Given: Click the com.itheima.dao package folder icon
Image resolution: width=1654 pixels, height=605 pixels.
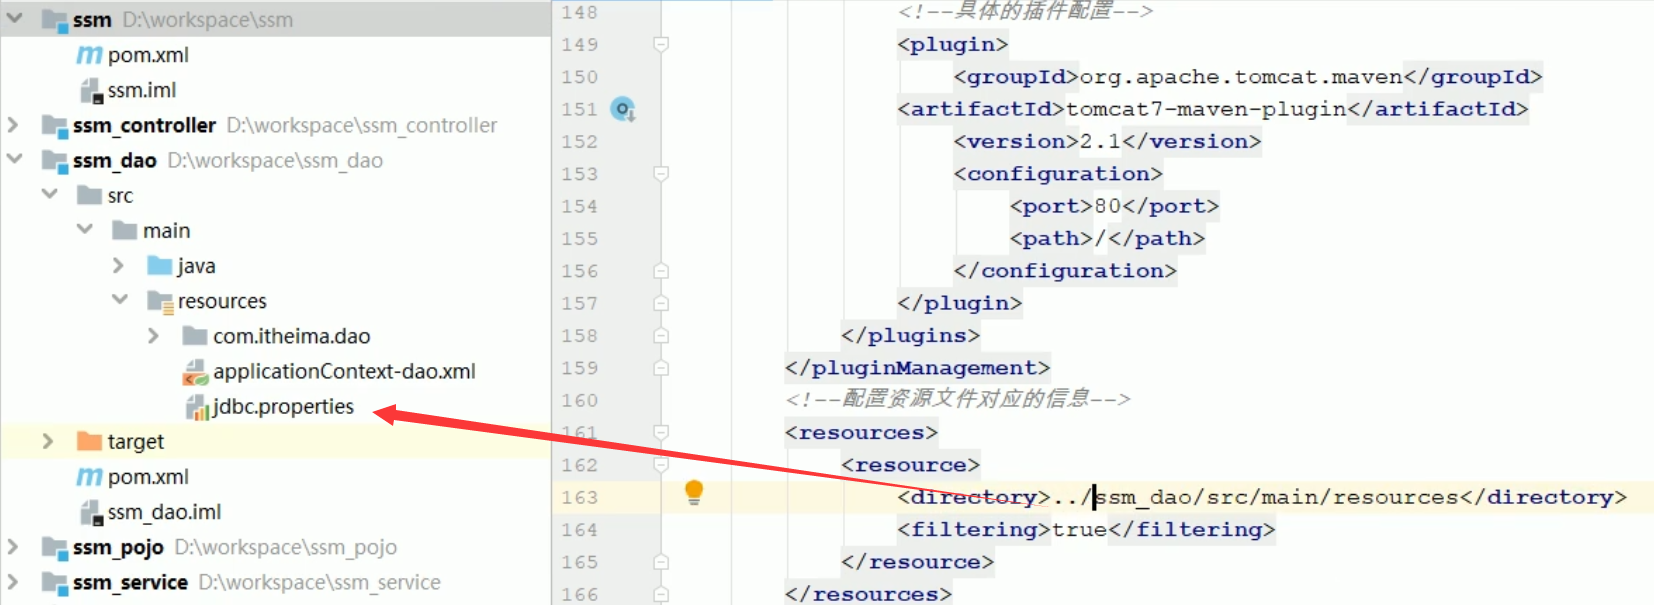Looking at the screenshot, I should [x=195, y=336].
